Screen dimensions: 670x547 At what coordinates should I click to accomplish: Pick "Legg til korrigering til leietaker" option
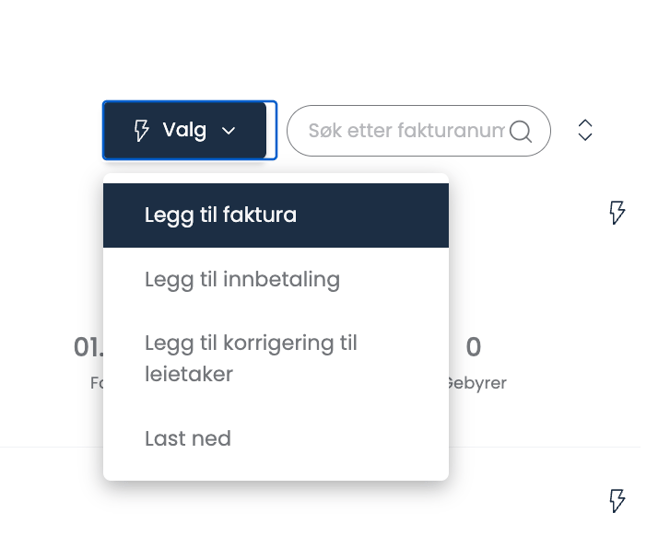pyautogui.click(x=250, y=343)
